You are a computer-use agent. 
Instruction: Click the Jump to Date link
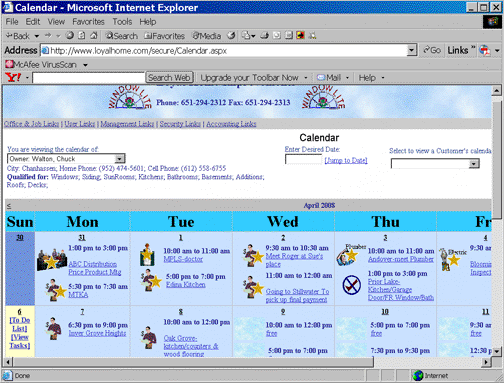click(346, 160)
